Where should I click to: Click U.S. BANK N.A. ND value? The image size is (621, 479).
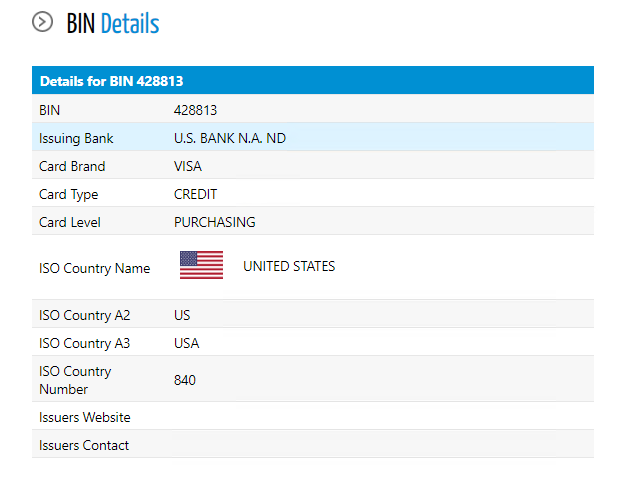click(x=230, y=138)
